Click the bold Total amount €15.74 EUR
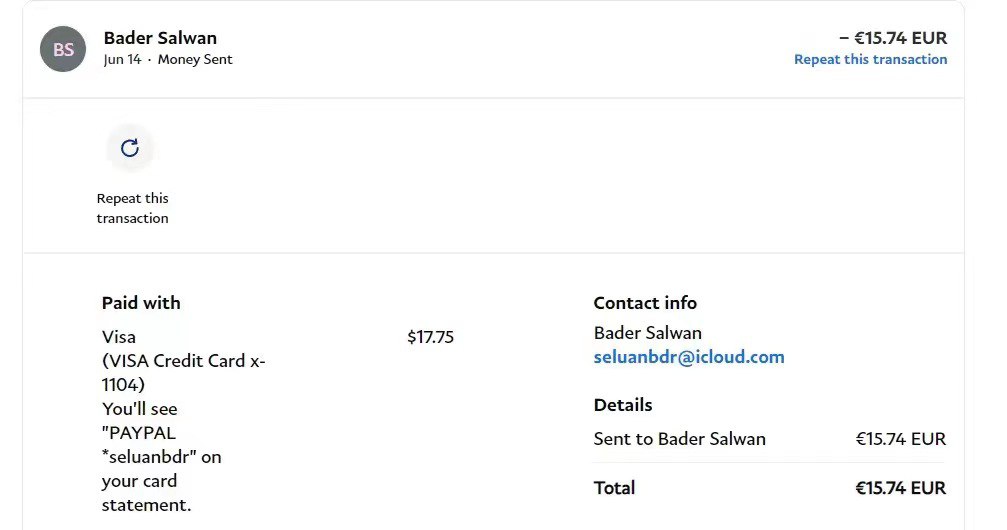Image resolution: width=1007 pixels, height=530 pixels. (900, 488)
